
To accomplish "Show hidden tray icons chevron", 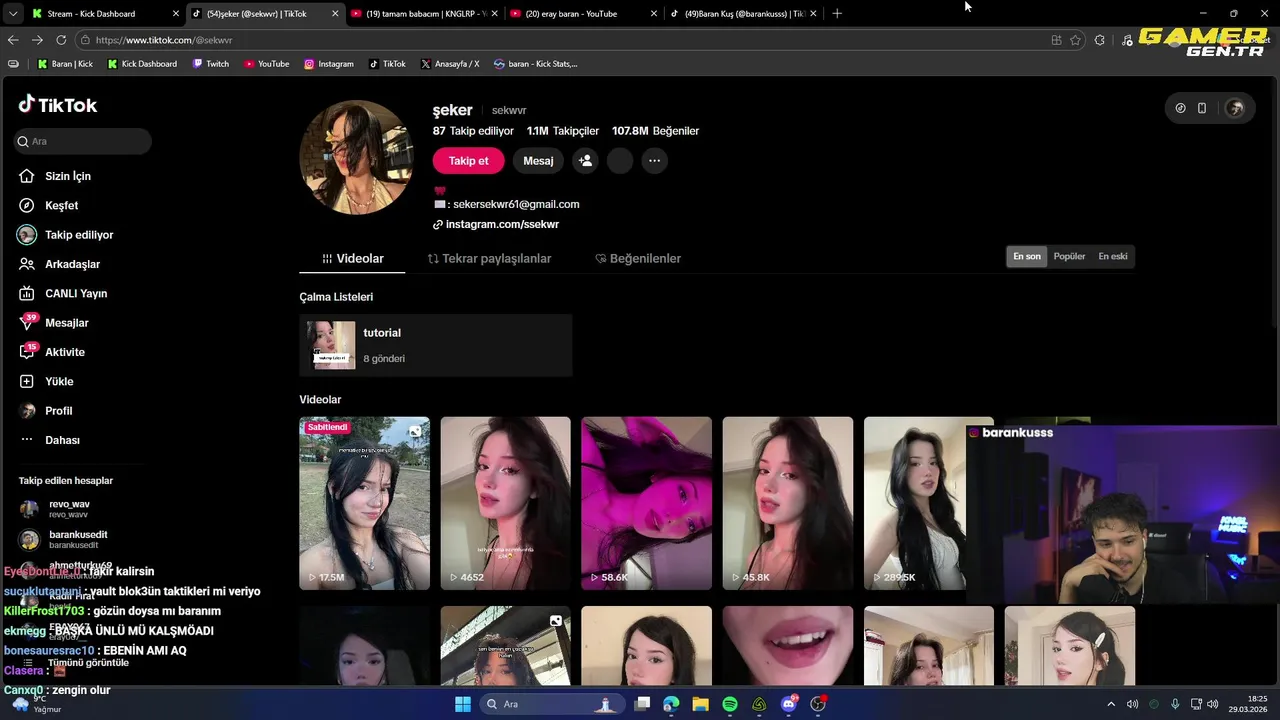I will click(1111, 704).
